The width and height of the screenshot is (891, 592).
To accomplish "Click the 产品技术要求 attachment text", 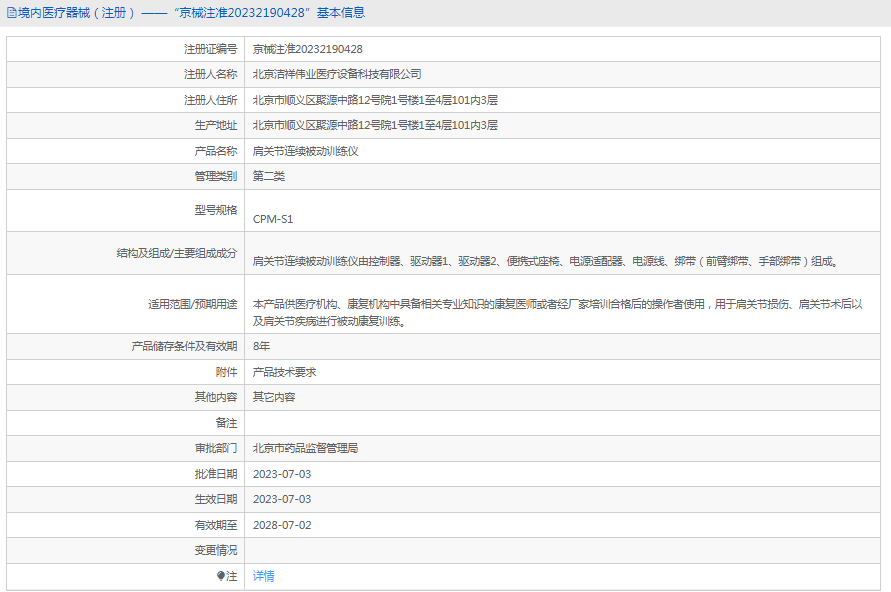I will tap(285, 372).
